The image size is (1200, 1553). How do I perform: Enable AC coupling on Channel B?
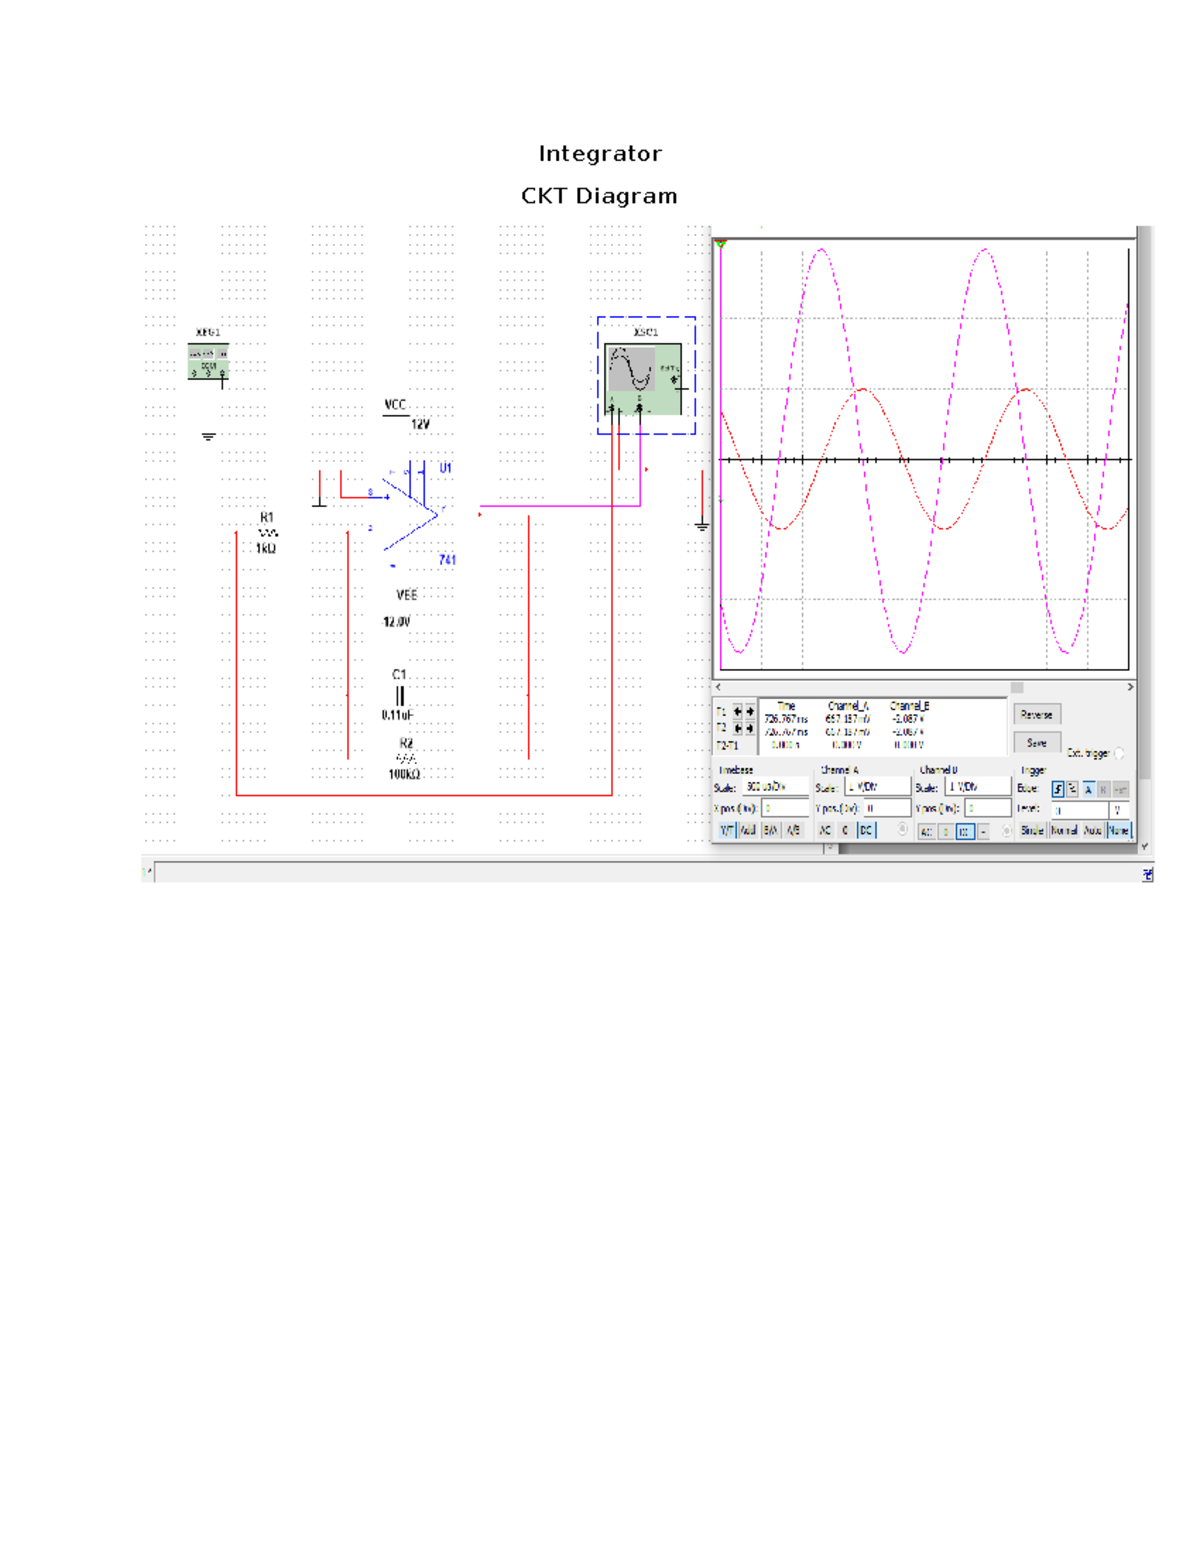(x=928, y=829)
